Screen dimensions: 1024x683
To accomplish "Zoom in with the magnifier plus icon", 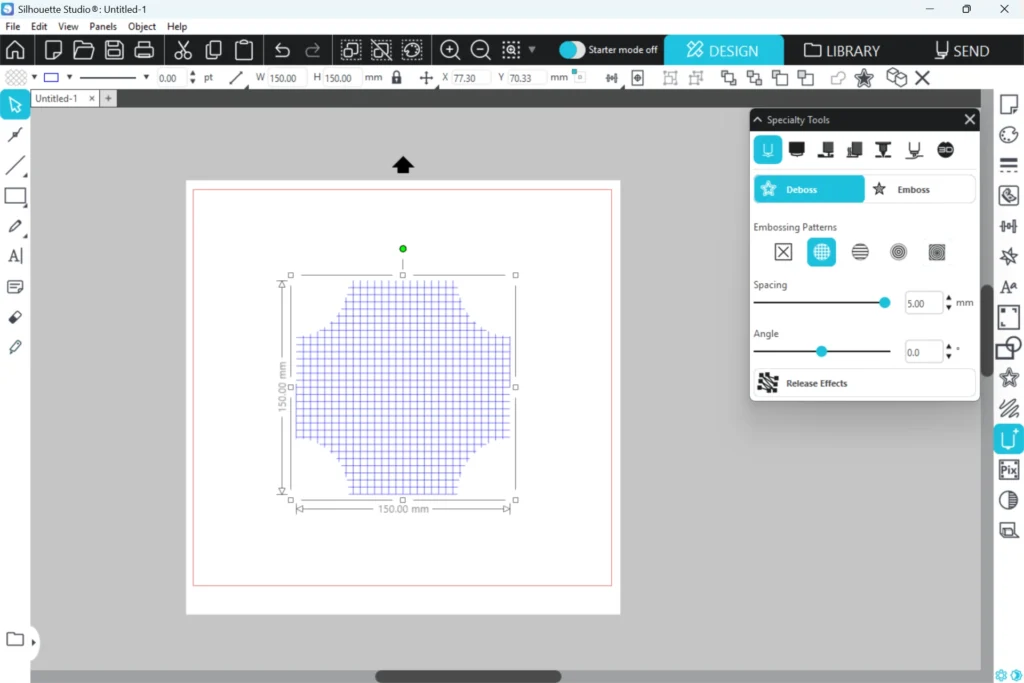I will pos(450,50).
